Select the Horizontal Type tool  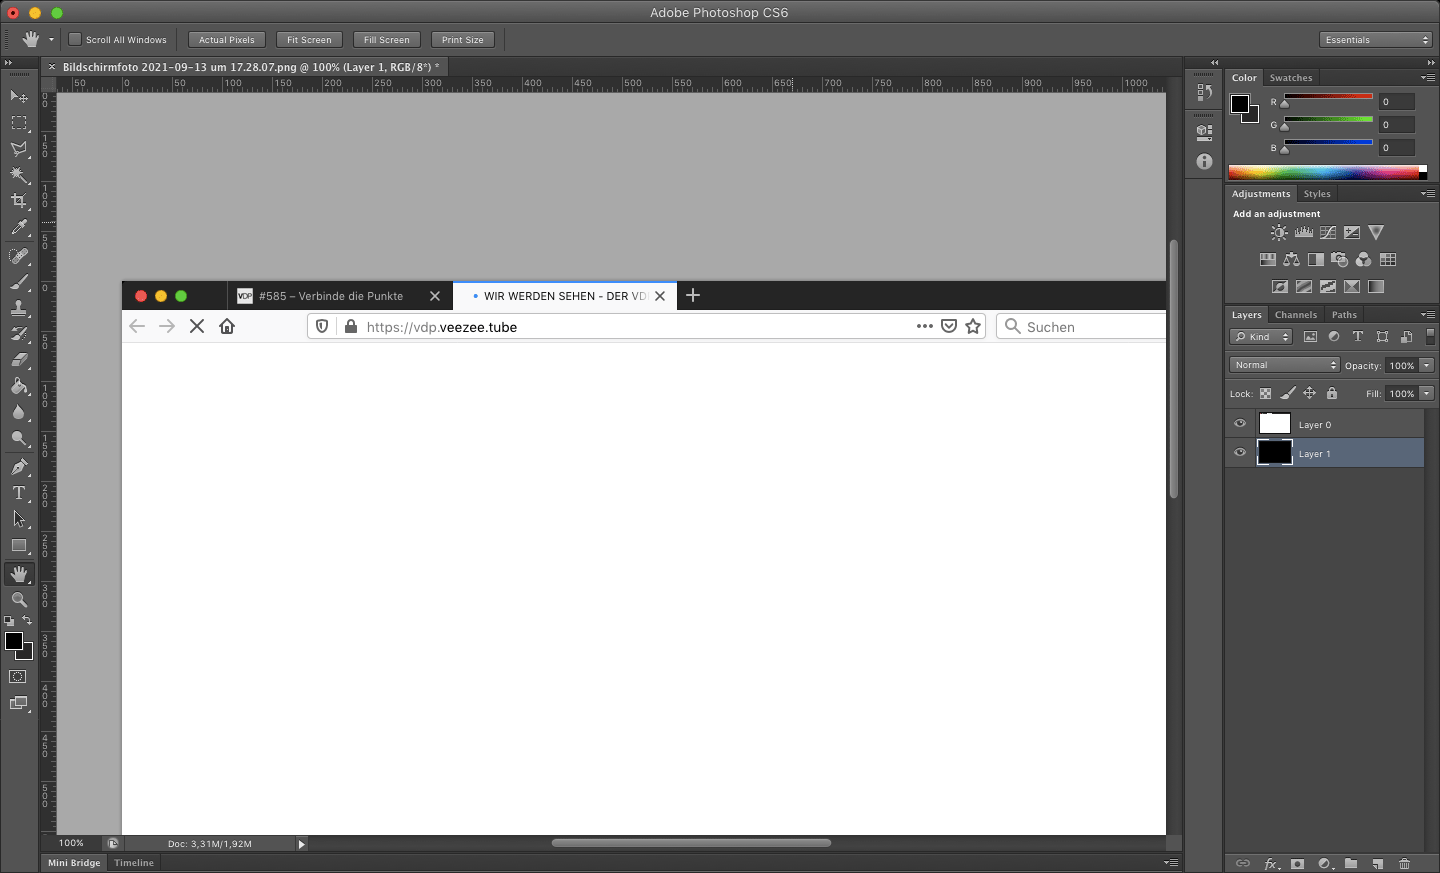19,493
